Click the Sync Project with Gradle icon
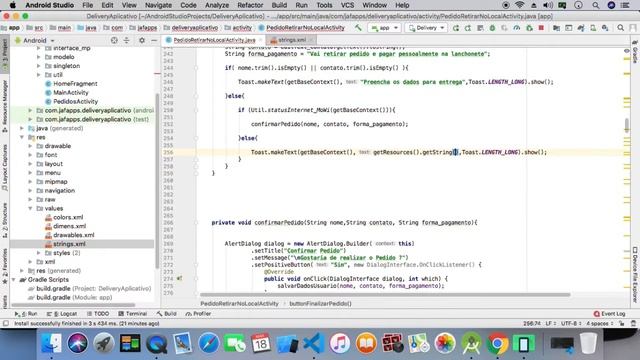The image size is (640, 360). tap(581, 28)
